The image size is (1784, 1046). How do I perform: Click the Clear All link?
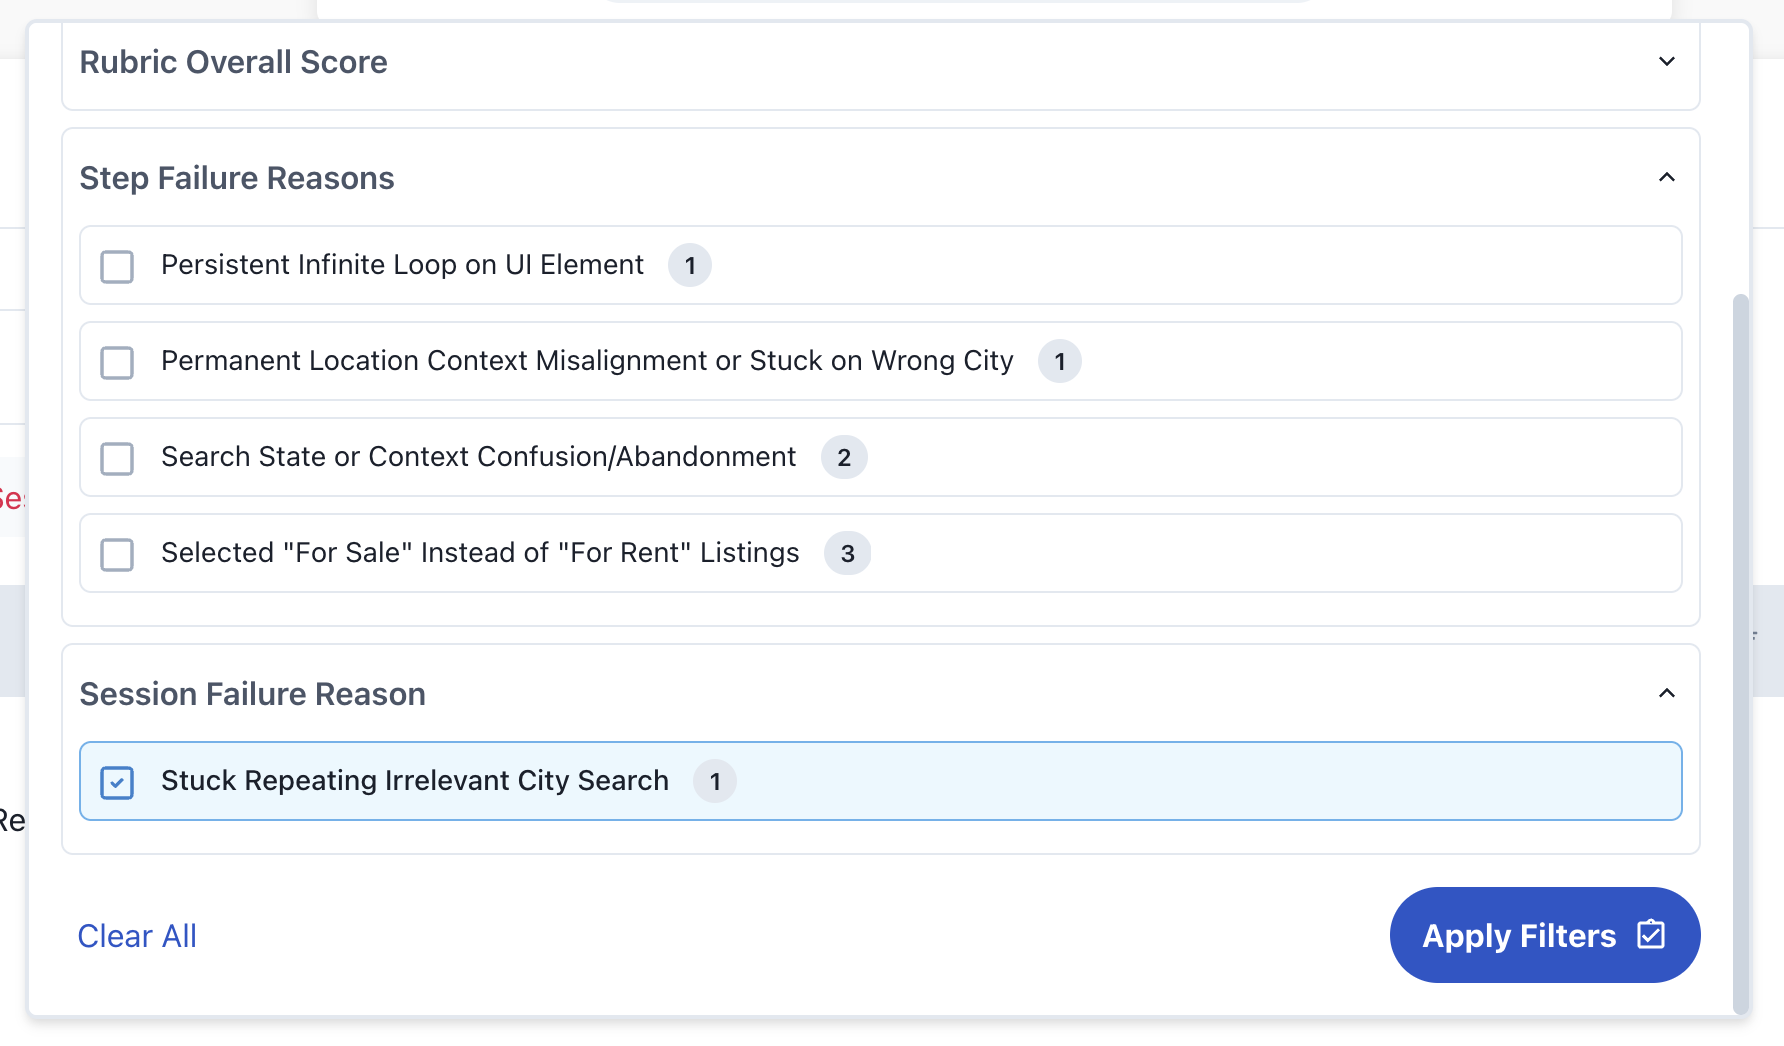[137, 936]
